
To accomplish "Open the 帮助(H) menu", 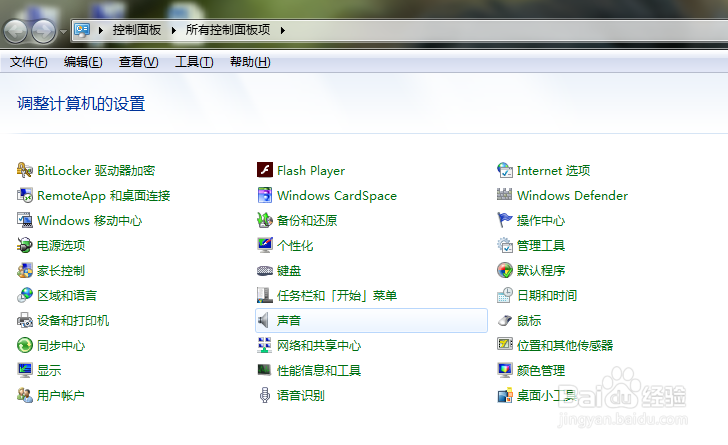I will point(250,62).
